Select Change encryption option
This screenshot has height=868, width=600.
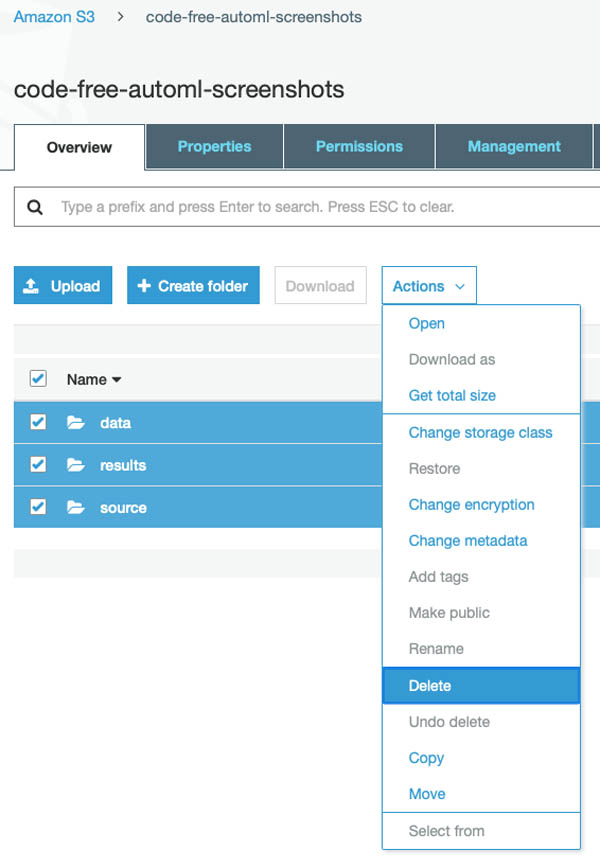point(481,504)
